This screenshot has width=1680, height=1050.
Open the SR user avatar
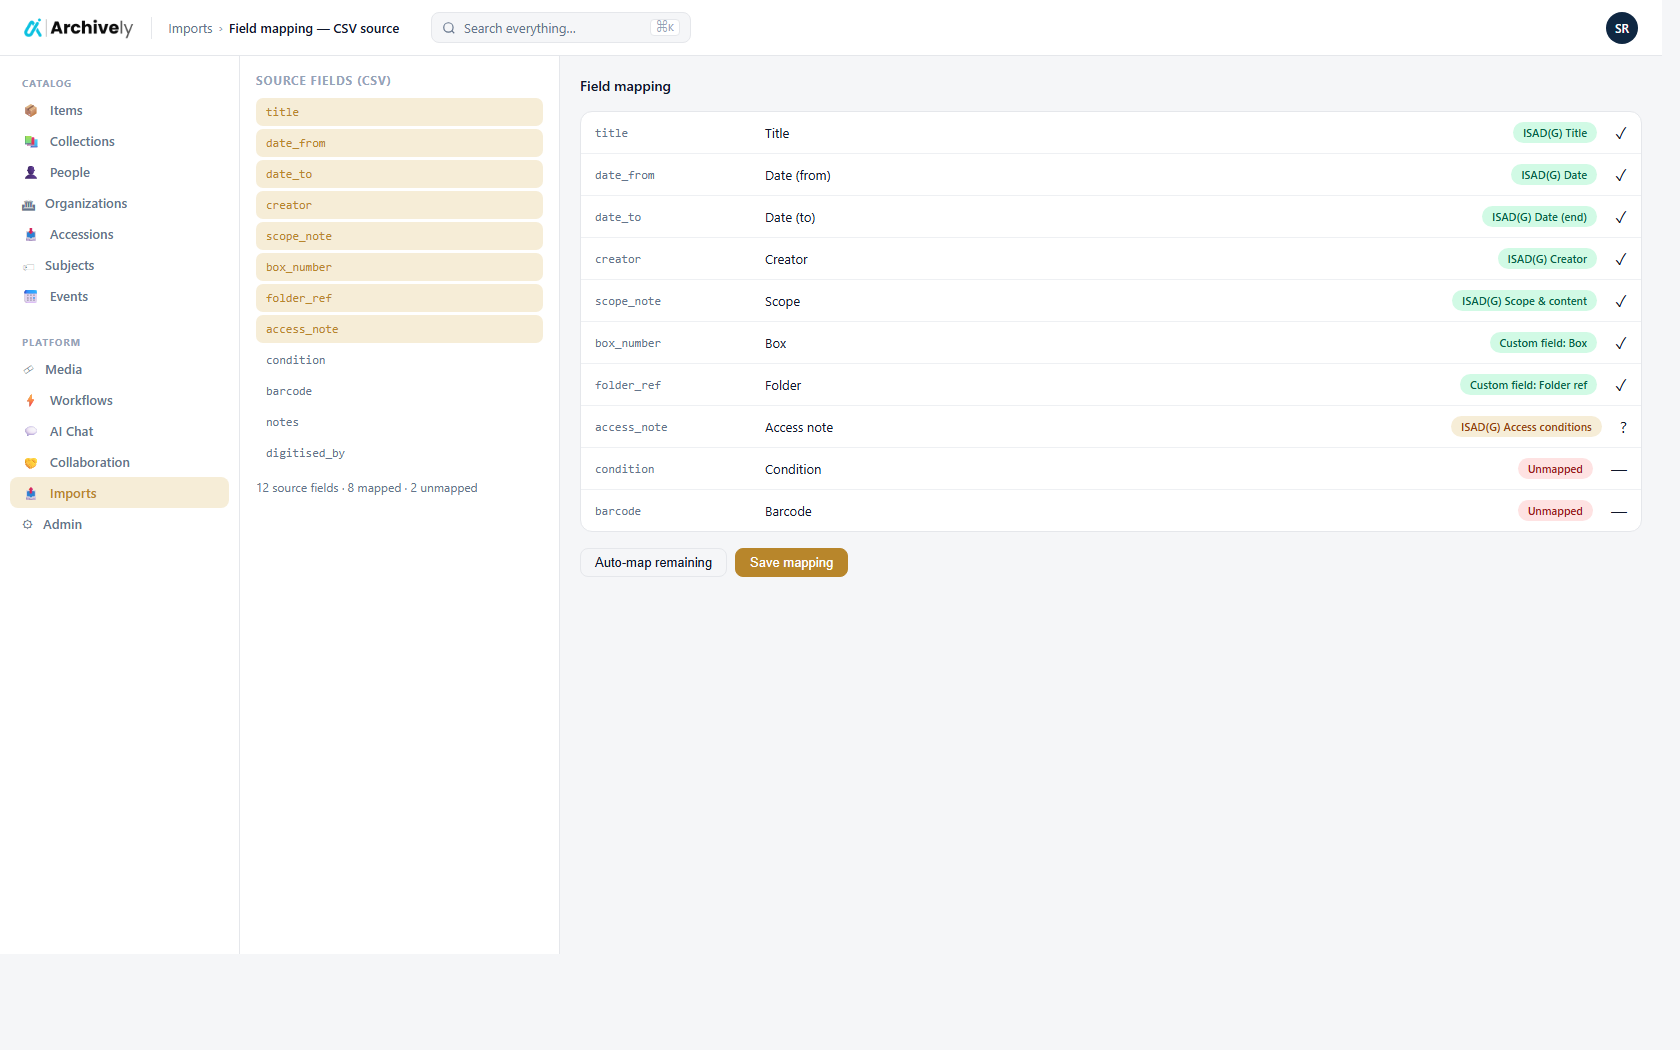(1622, 28)
